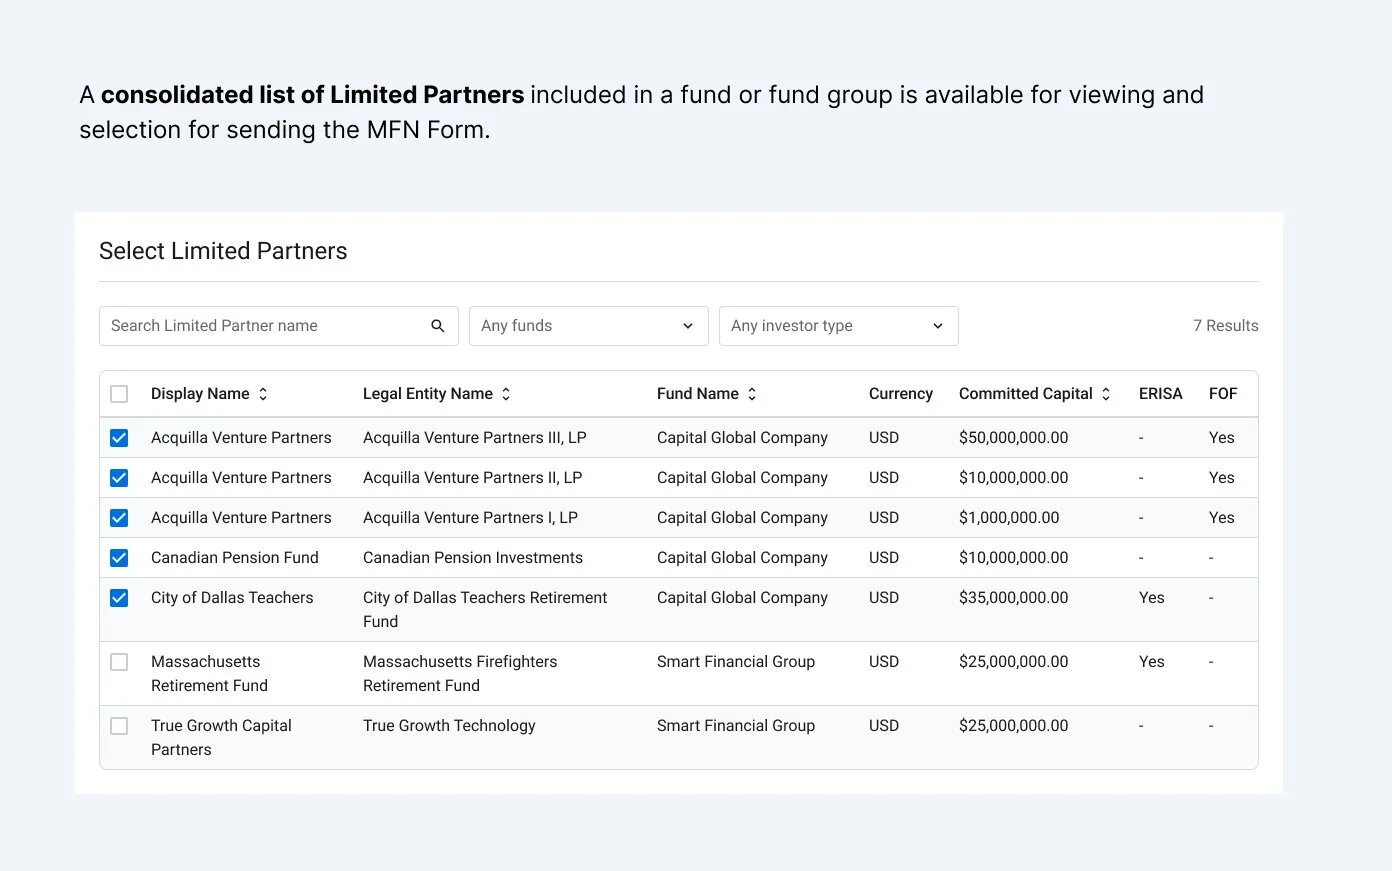Sort by Committed Capital arrows
Image resolution: width=1392 pixels, height=871 pixels.
pyautogui.click(x=1106, y=394)
